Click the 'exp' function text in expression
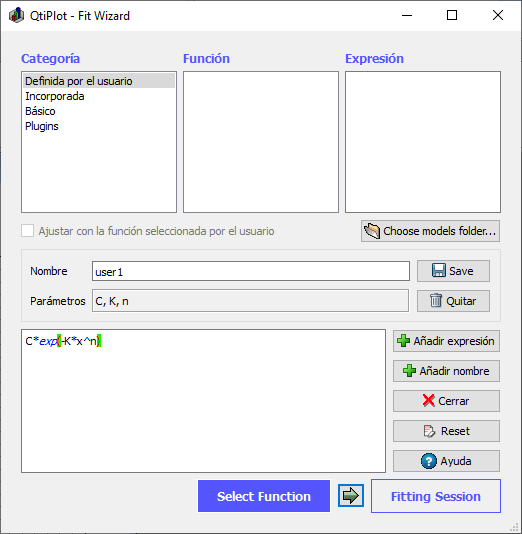The width and height of the screenshot is (522, 534). [48, 341]
